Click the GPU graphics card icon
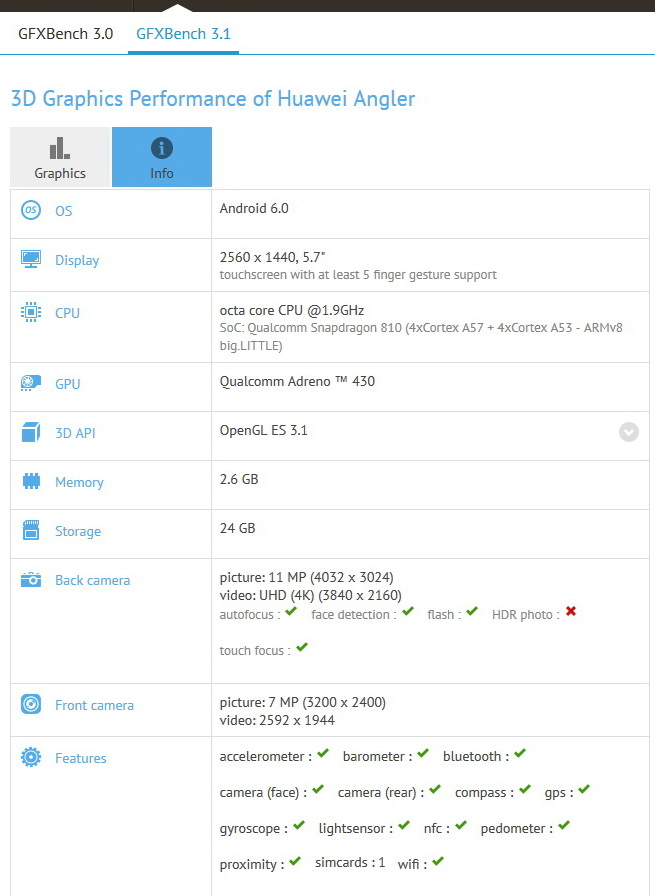Image resolution: width=655 pixels, height=896 pixels. (x=31, y=382)
